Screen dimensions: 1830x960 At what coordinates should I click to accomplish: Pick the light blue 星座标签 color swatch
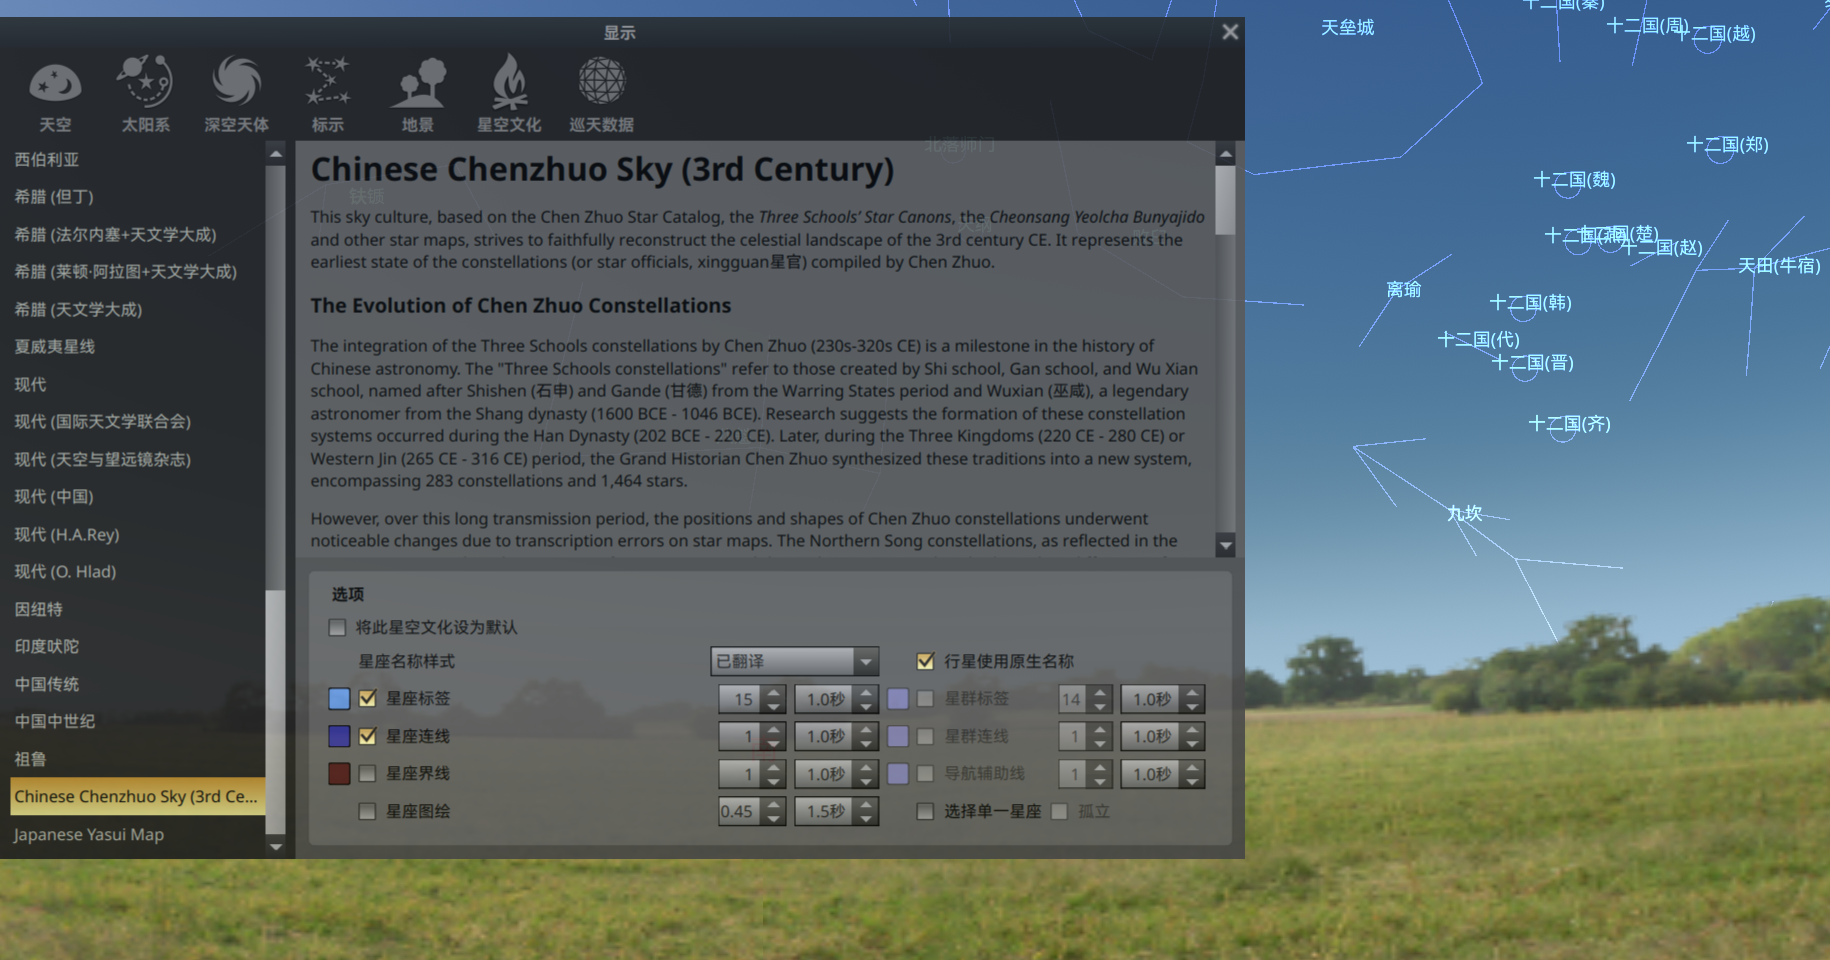(339, 698)
